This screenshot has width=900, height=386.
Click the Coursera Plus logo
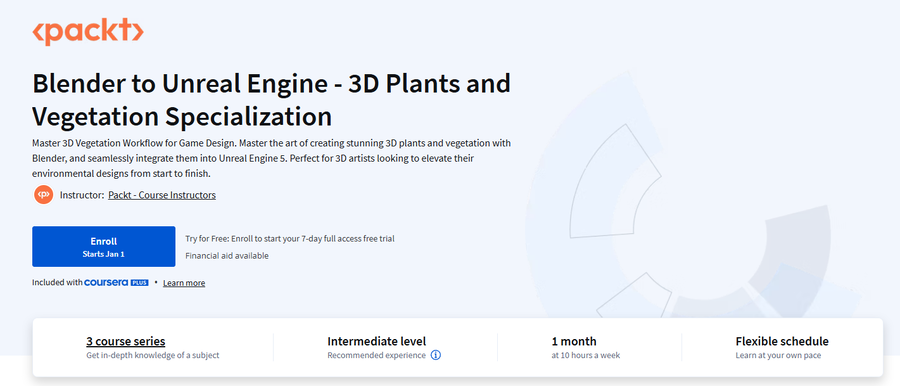(117, 283)
